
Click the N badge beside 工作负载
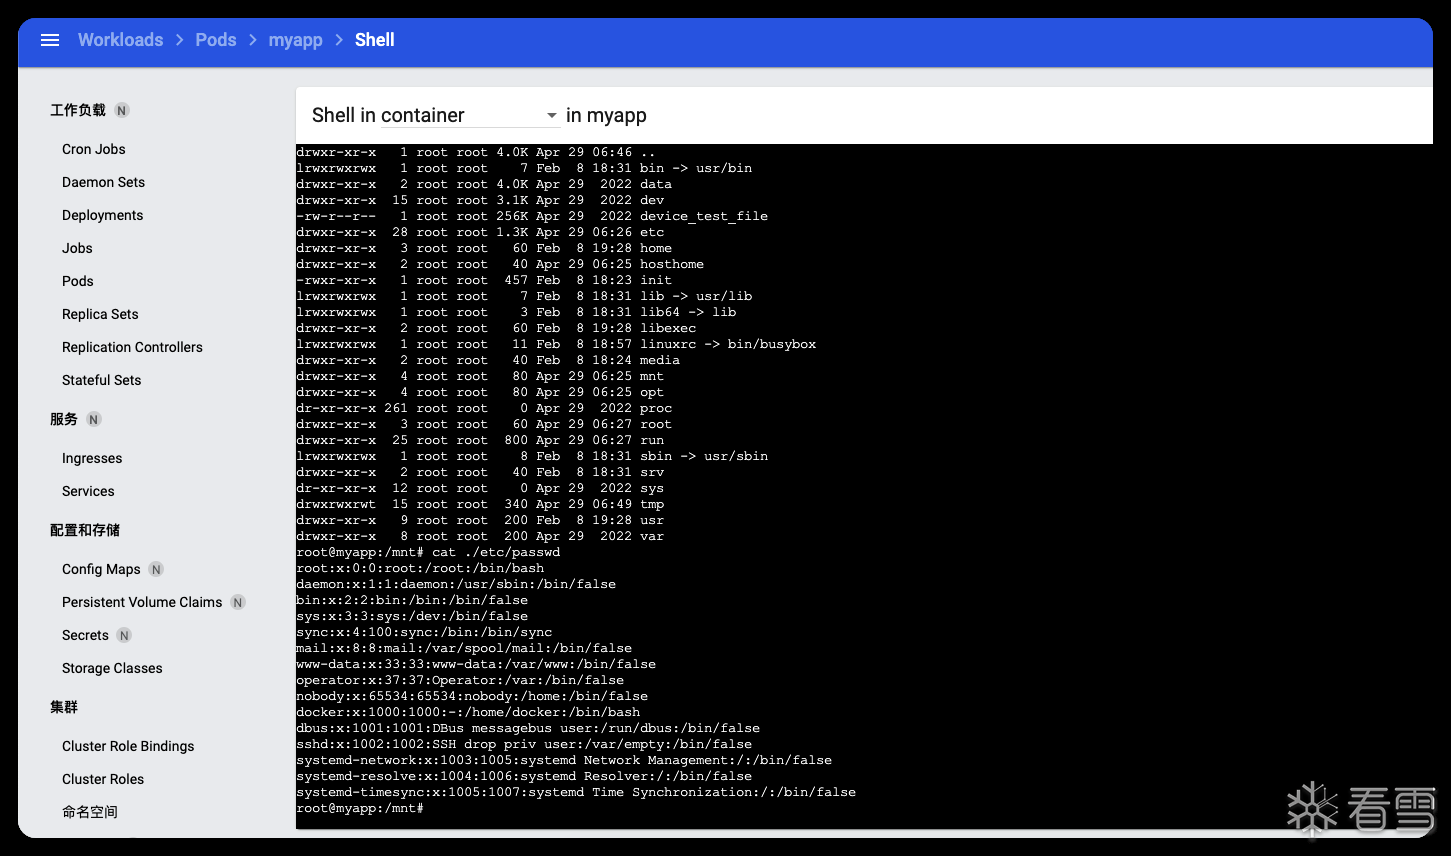coord(121,110)
